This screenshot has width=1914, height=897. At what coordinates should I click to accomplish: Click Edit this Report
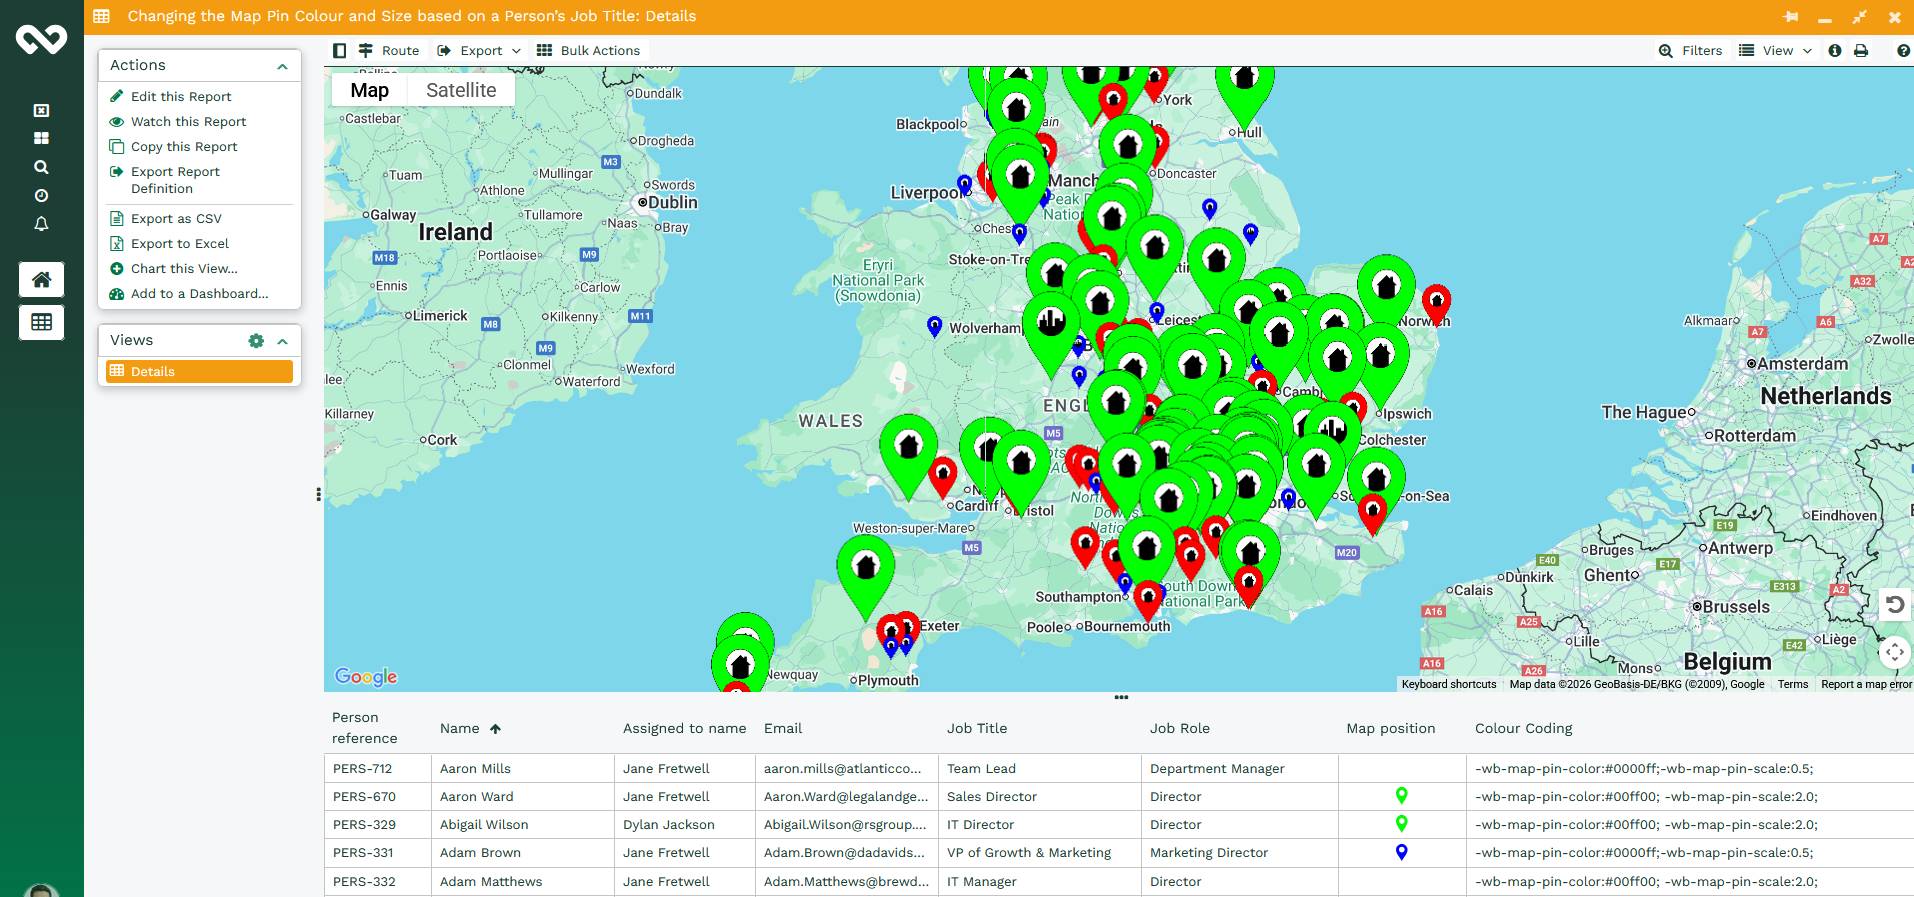point(180,97)
